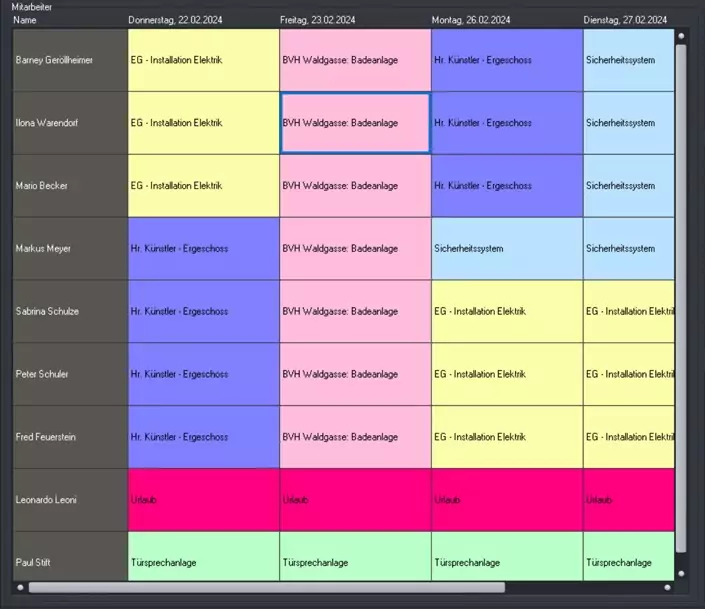Viewport: 705px width, 609px height.
Task: Select Markus Meyer's Thursday Hr. Künstler cell
Action: 204,249
